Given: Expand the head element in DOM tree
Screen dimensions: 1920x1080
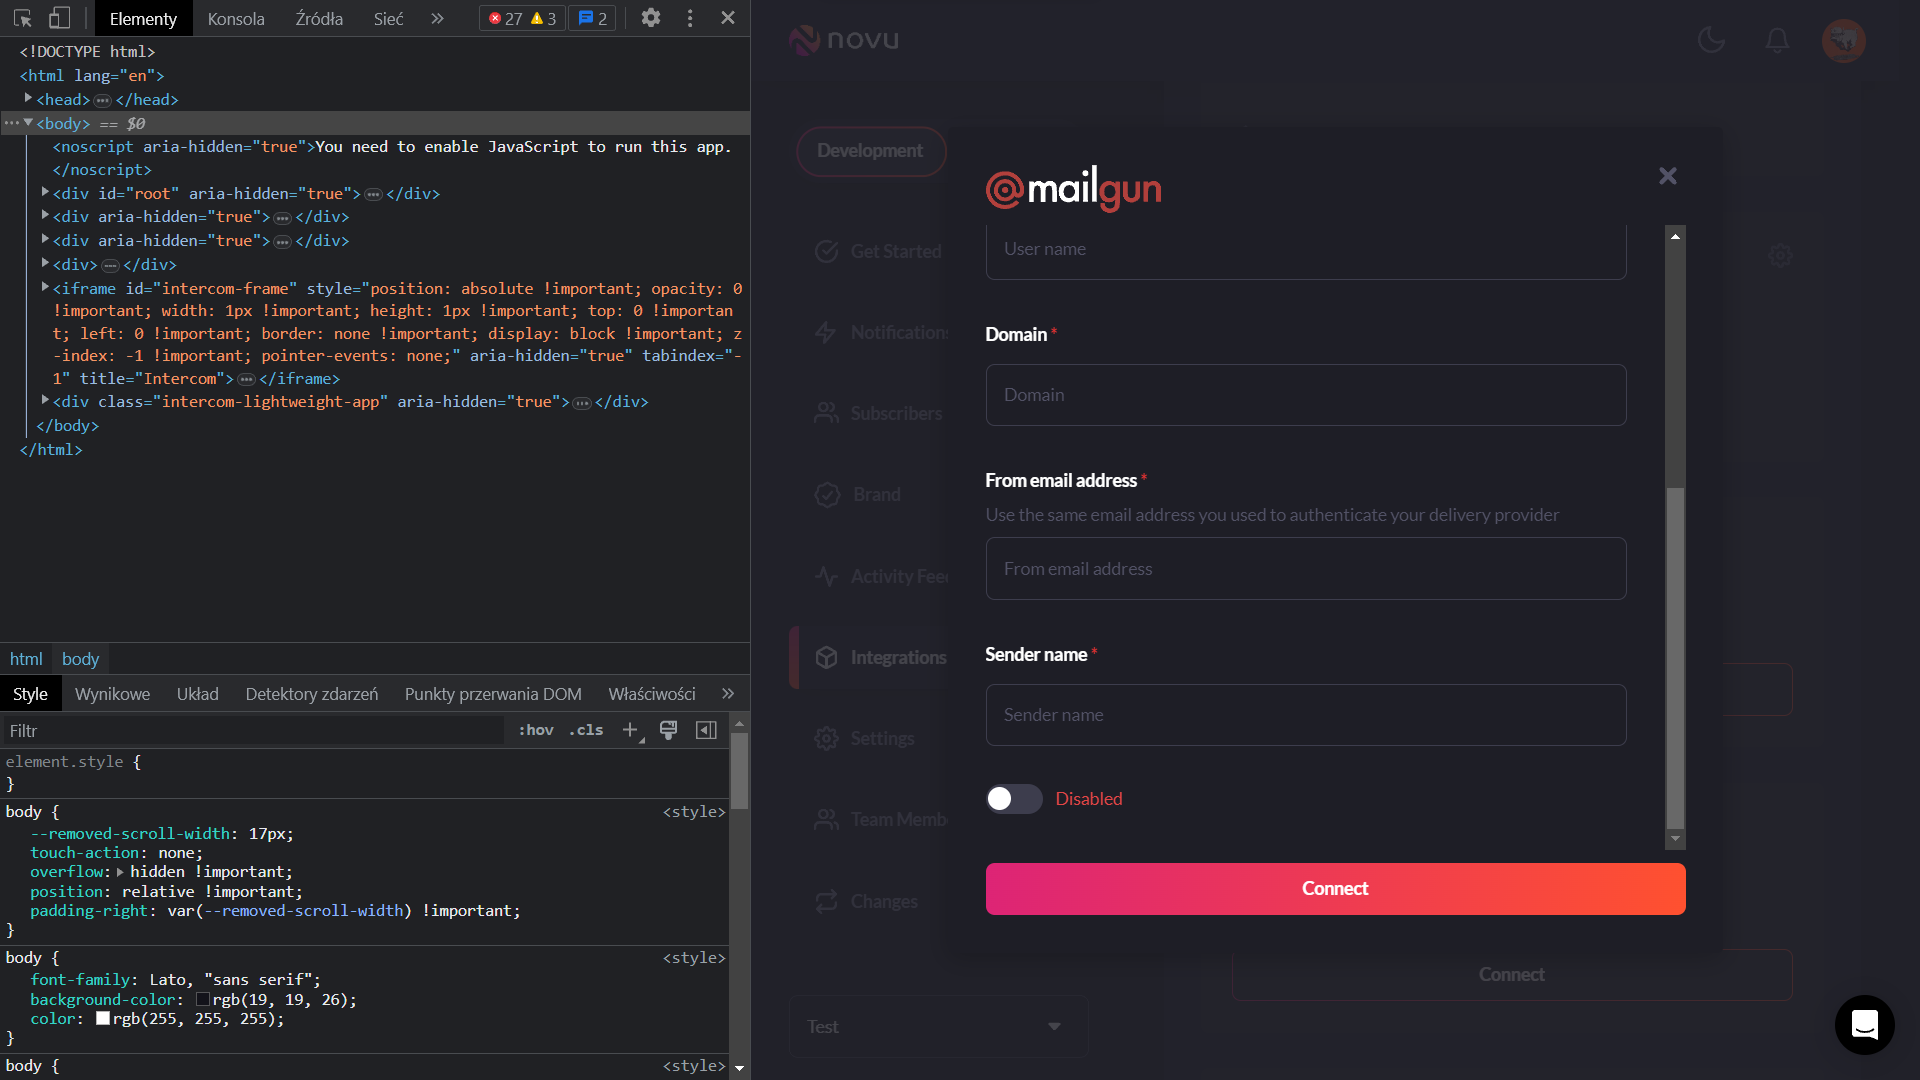Looking at the screenshot, I should [x=28, y=99].
